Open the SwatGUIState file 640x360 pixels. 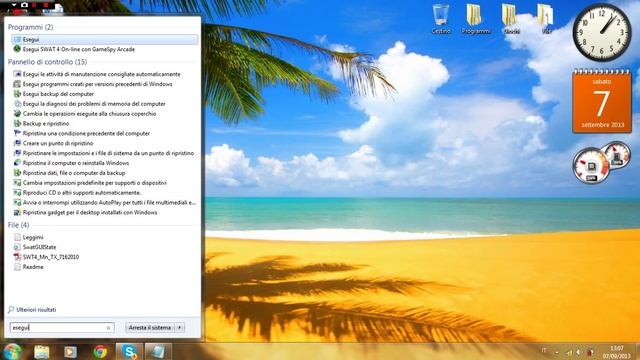click(x=39, y=247)
